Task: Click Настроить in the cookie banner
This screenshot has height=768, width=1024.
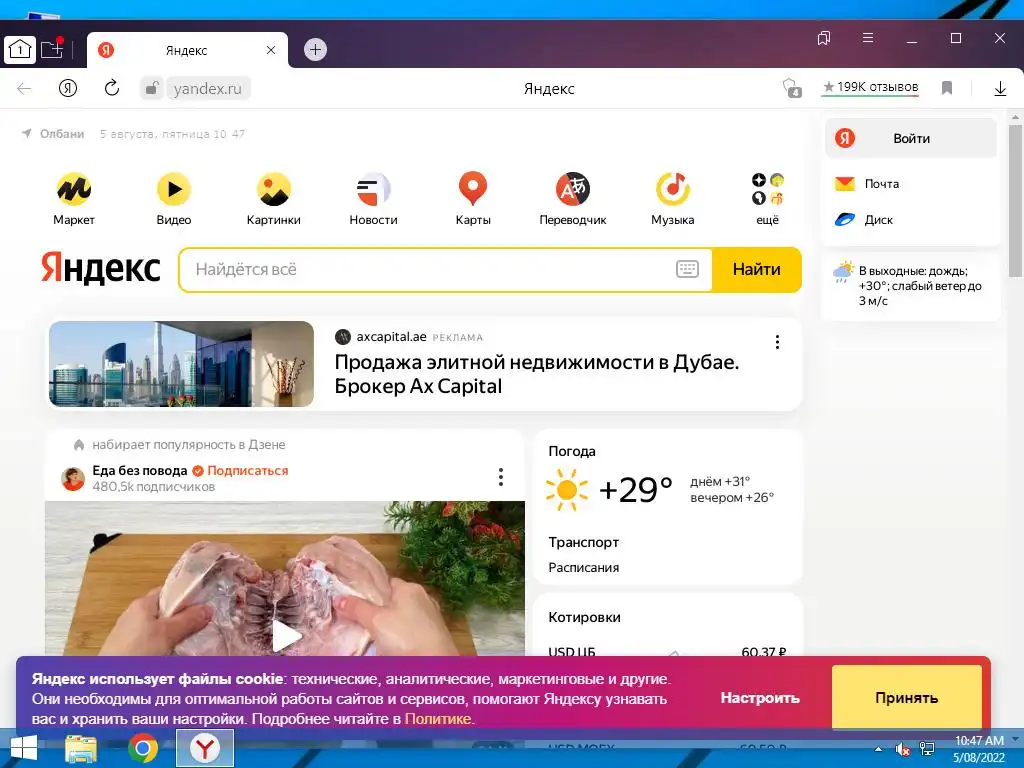Action: [760, 698]
